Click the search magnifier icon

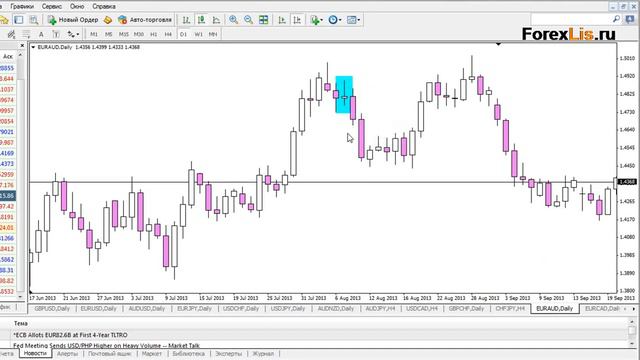click(x=616, y=19)
